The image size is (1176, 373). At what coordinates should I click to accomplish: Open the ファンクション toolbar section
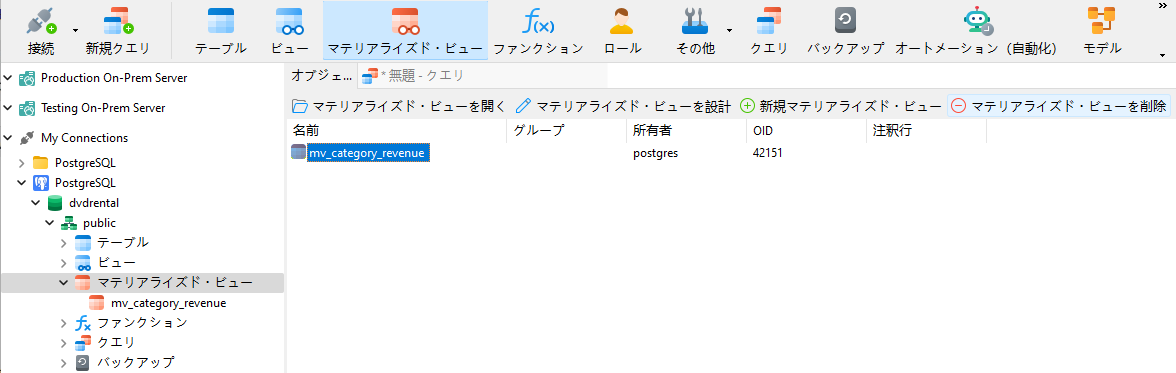point(538,30)
